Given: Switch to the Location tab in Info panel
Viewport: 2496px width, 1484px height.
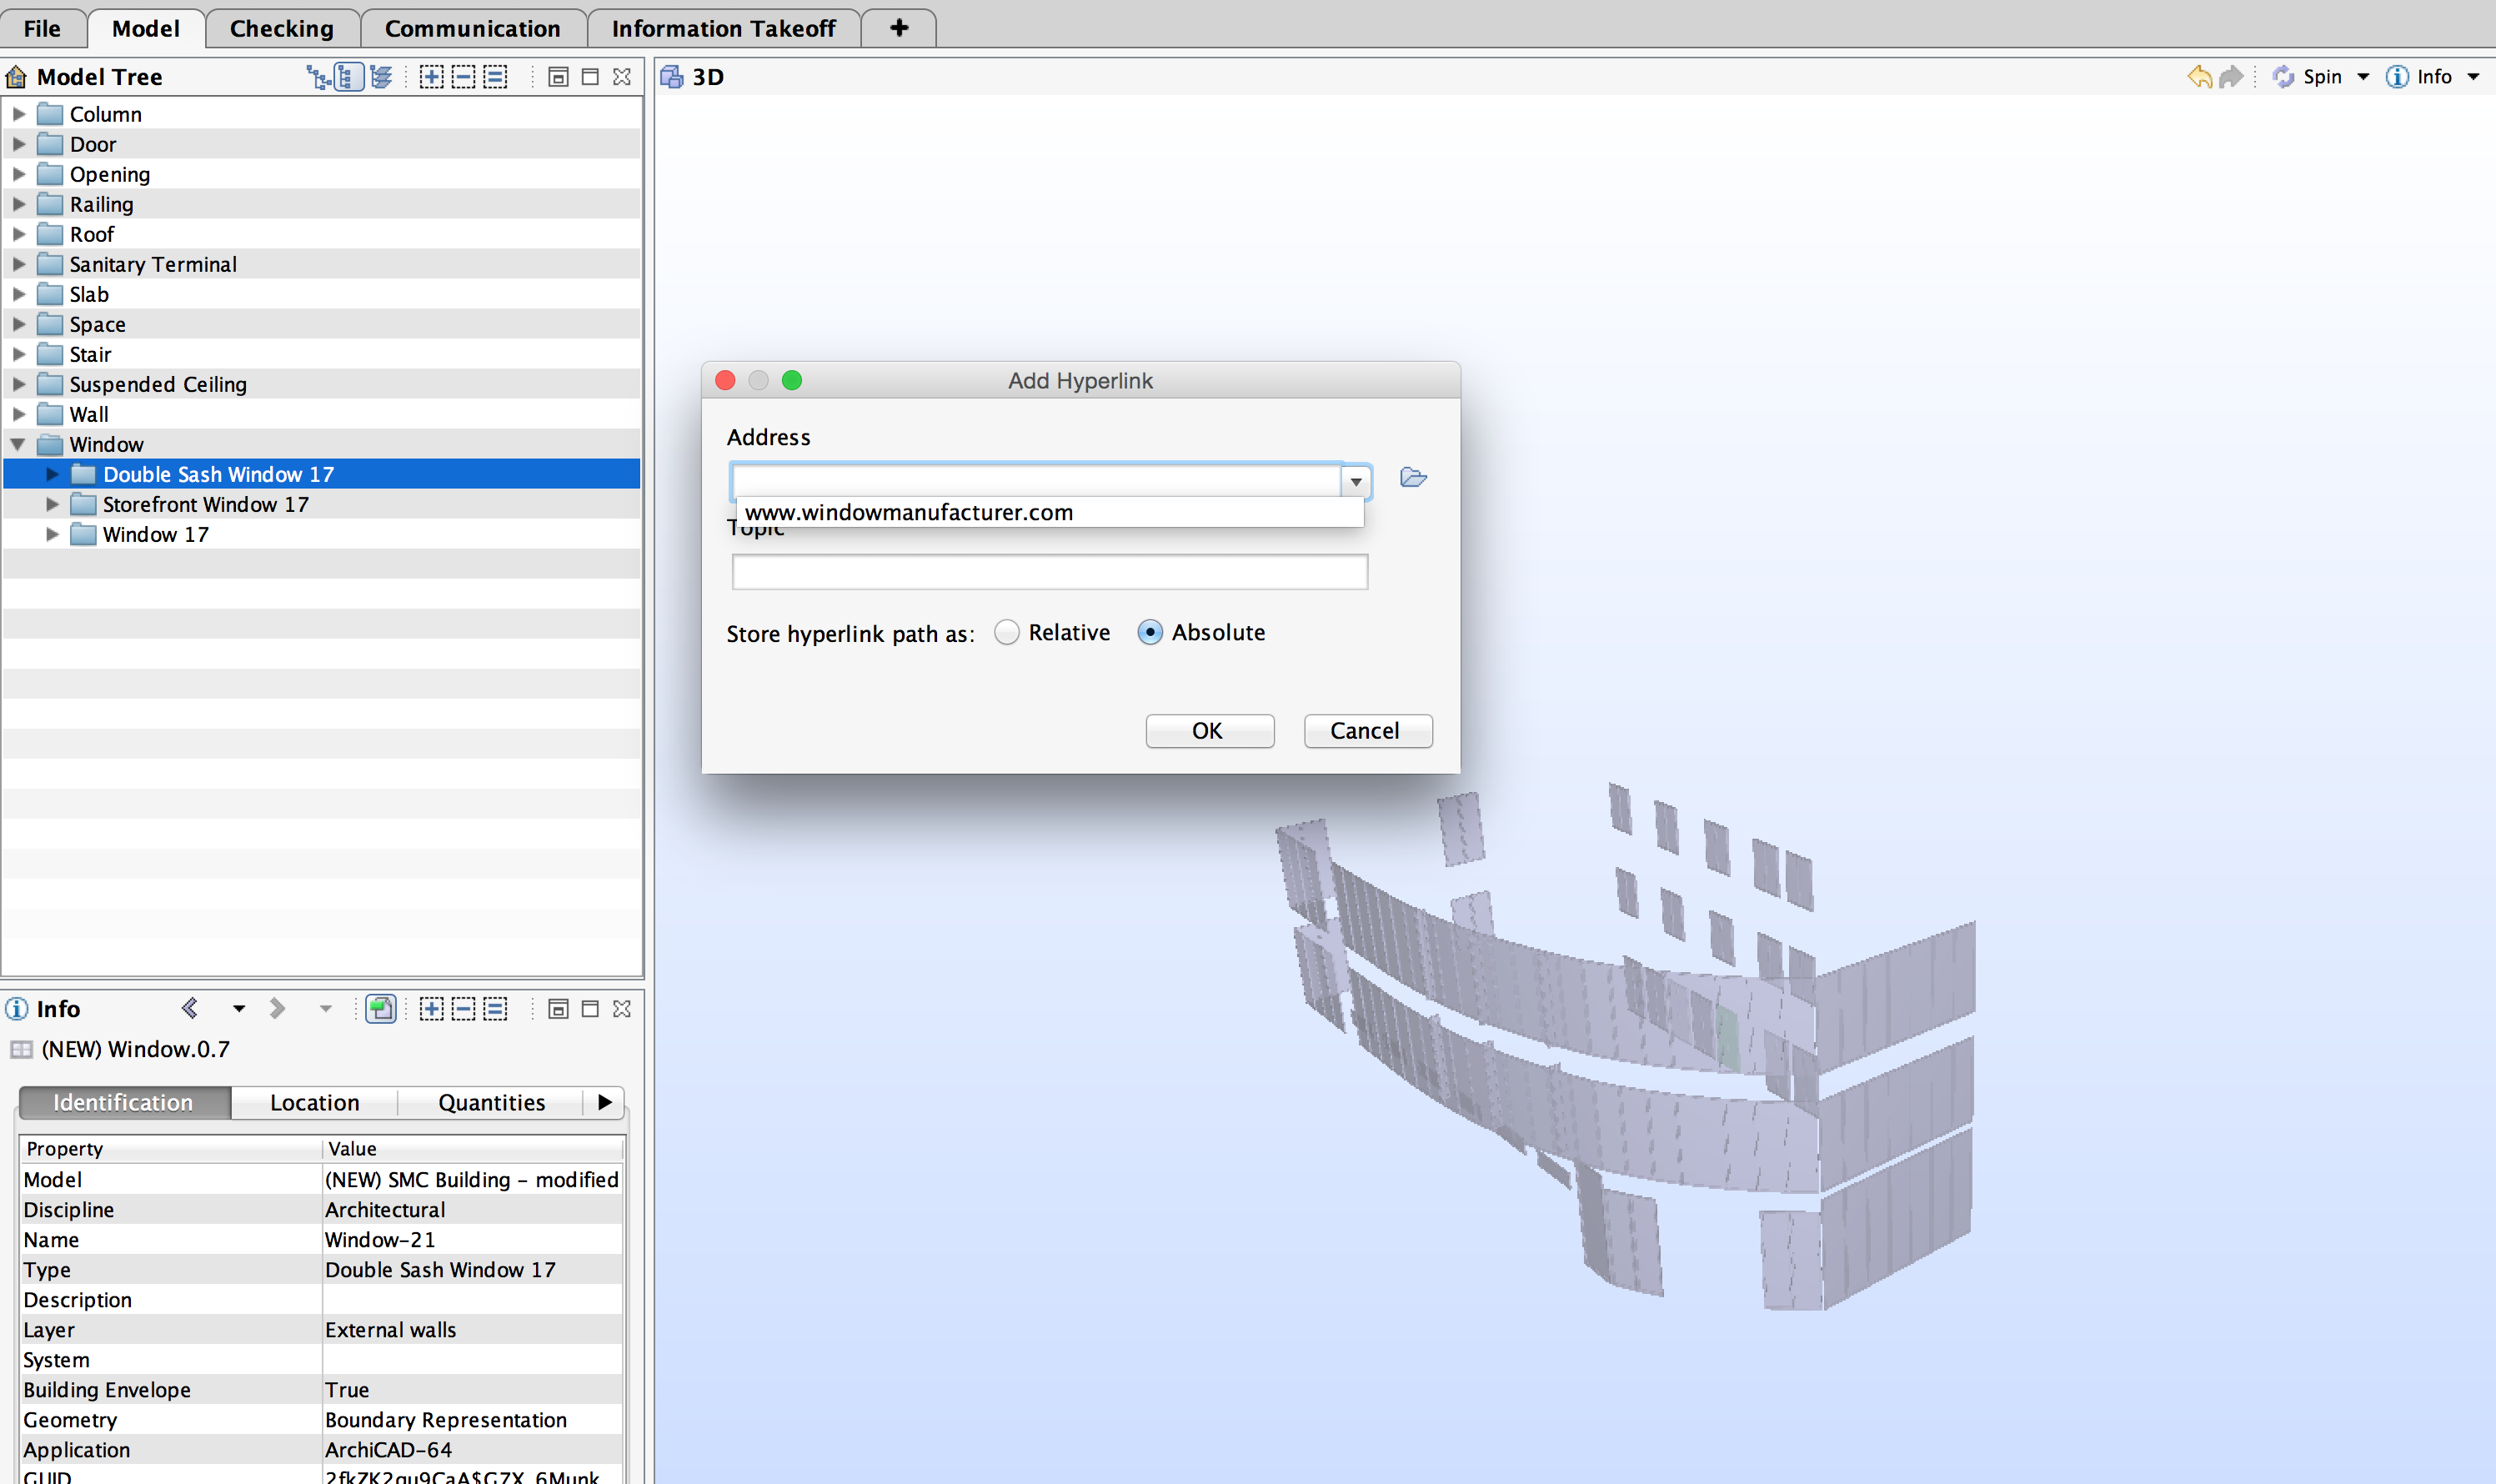Looking at the screenshot, I should [314, 1102].
